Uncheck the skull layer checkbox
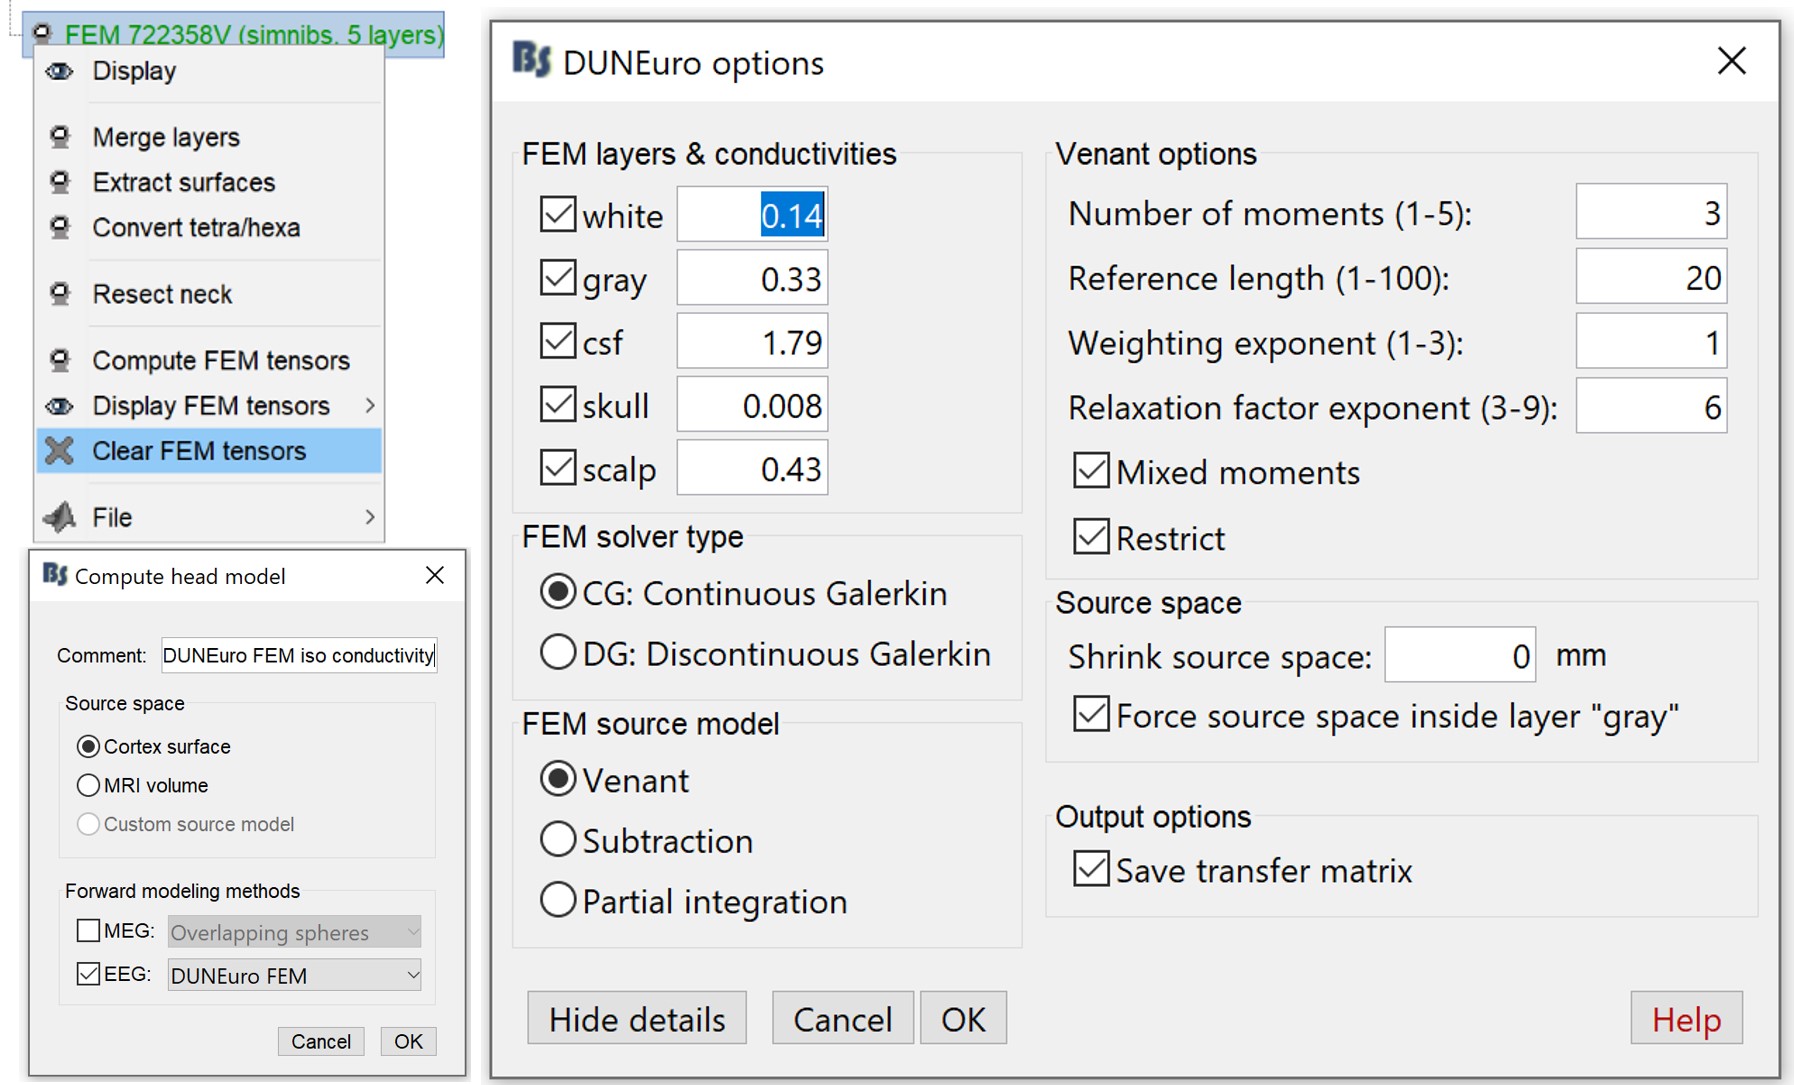Screen dimensions: 1794x1085 point(557,405)
